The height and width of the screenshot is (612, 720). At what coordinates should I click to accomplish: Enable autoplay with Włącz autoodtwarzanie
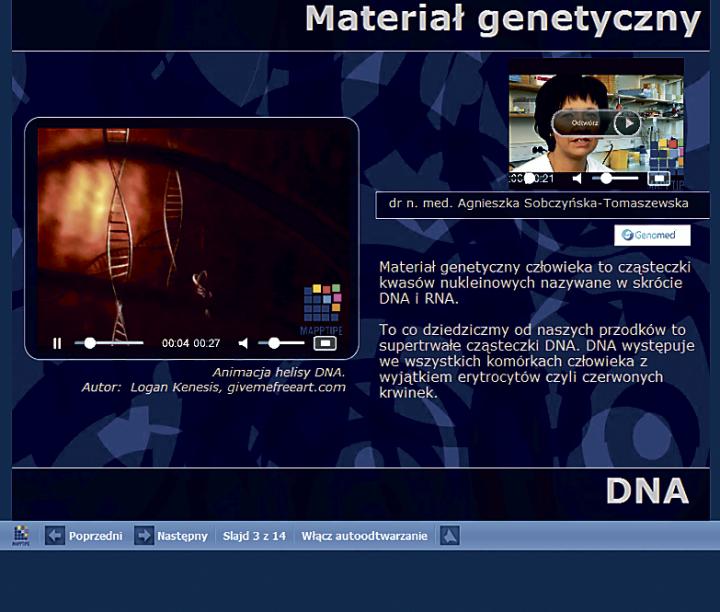(364, 536)
